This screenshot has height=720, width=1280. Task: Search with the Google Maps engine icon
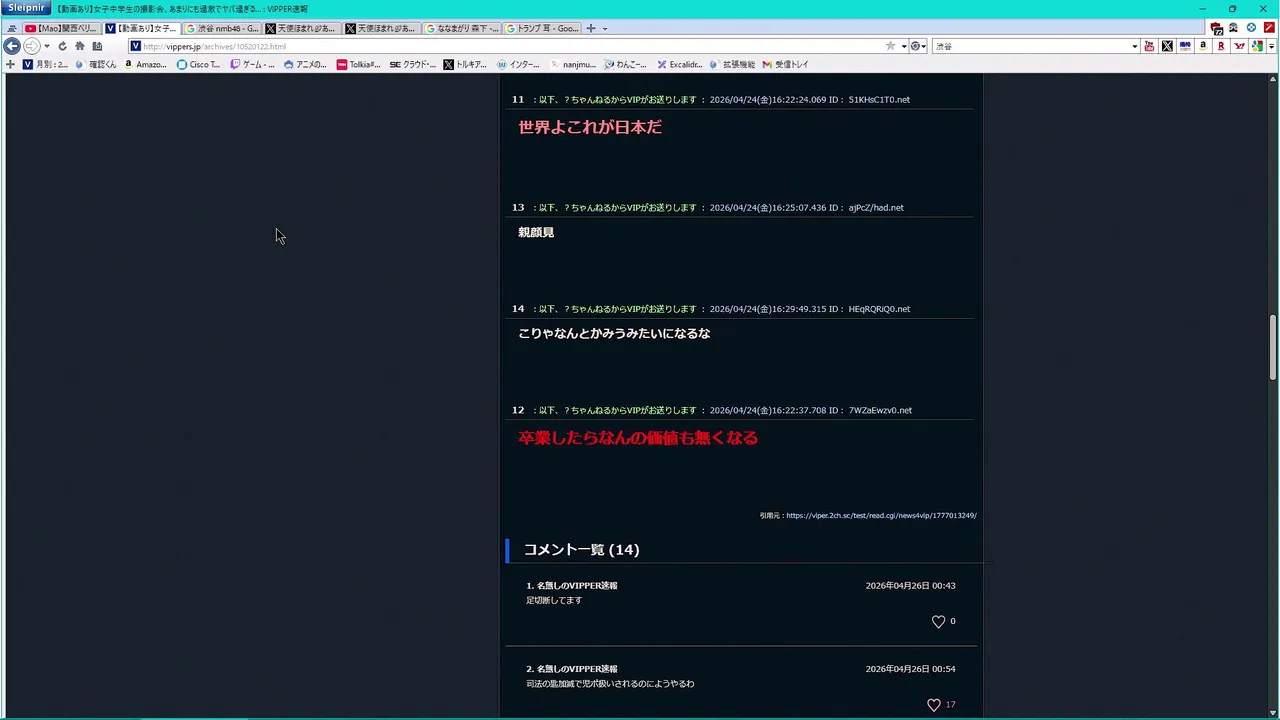click(x=1257, y=46)
